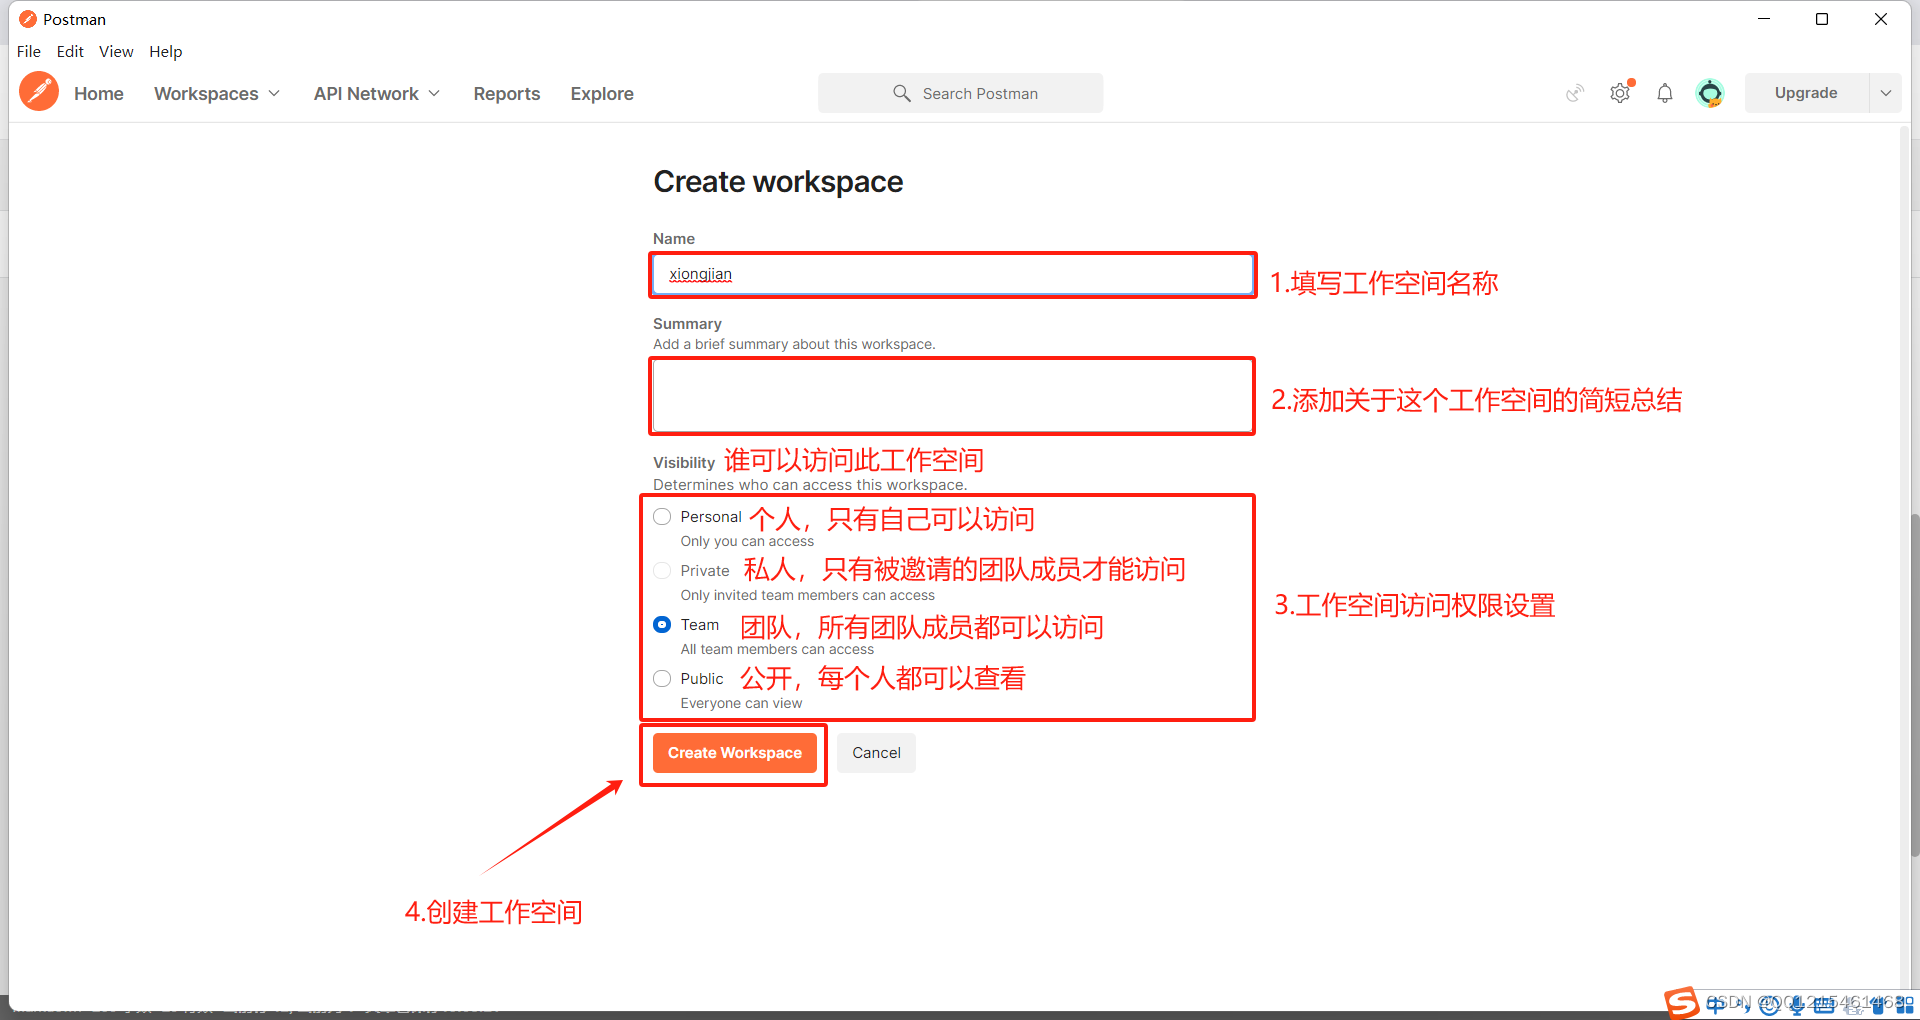Screen dimensions: 1920x1020
Task: Click the Sogou input method S logo
Action: coord(1681,1003)
